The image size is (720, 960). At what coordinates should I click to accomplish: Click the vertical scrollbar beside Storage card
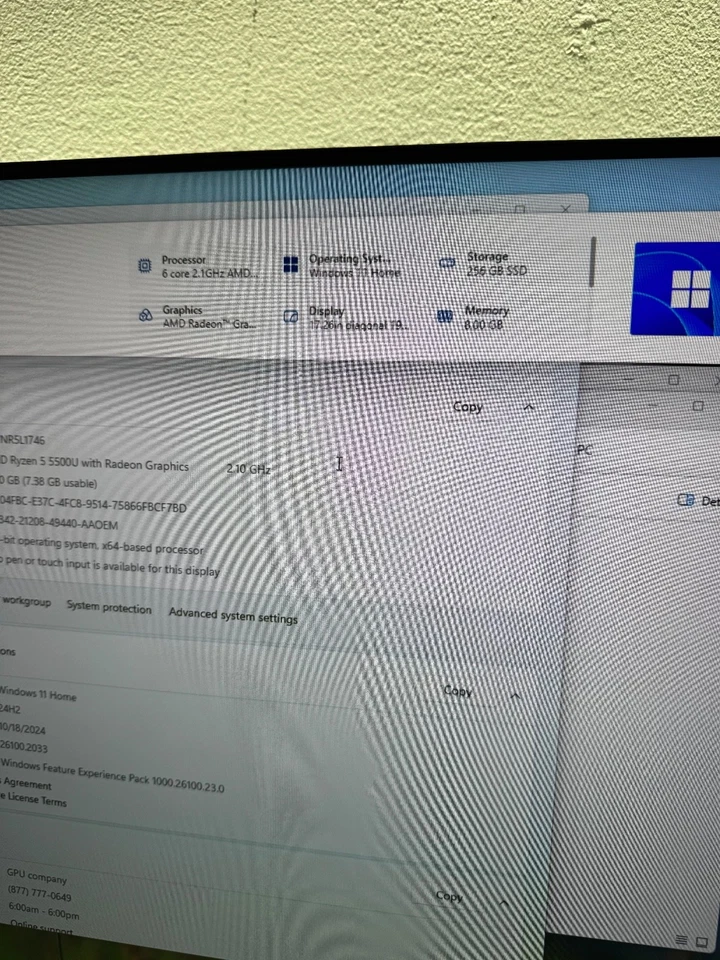click(x=592, y=262)
